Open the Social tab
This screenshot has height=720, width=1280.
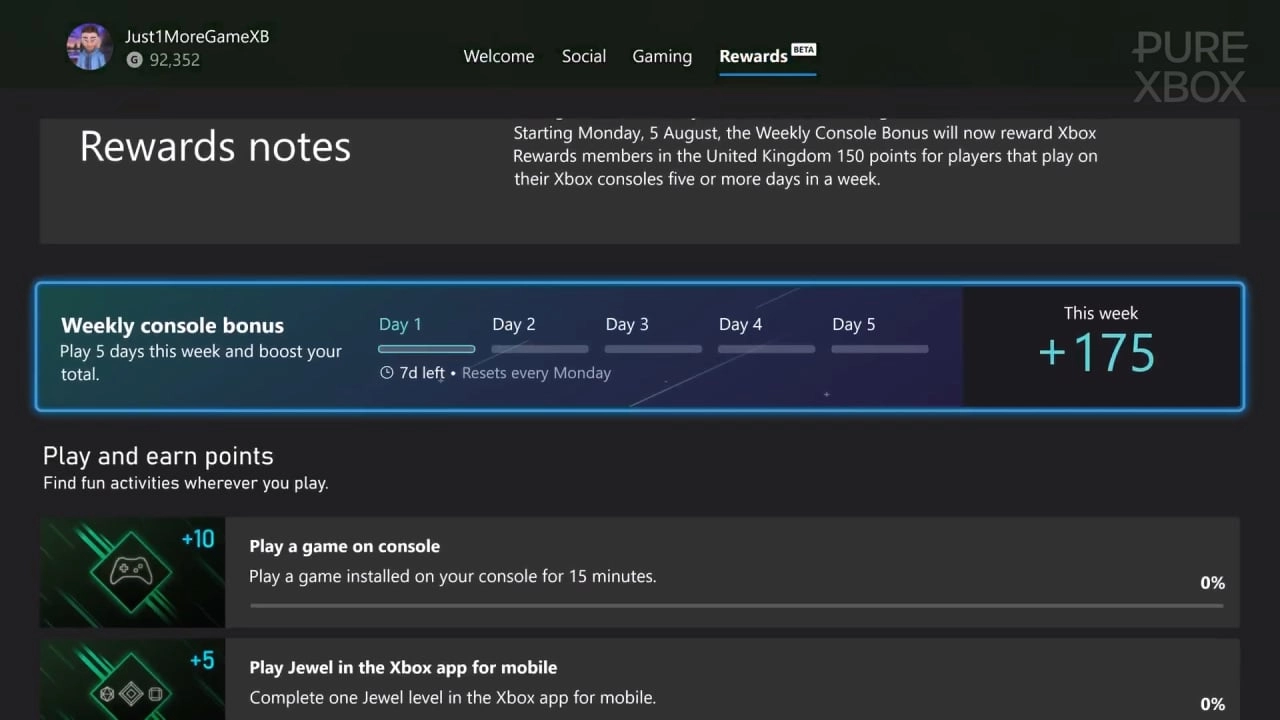pos(584,57)
